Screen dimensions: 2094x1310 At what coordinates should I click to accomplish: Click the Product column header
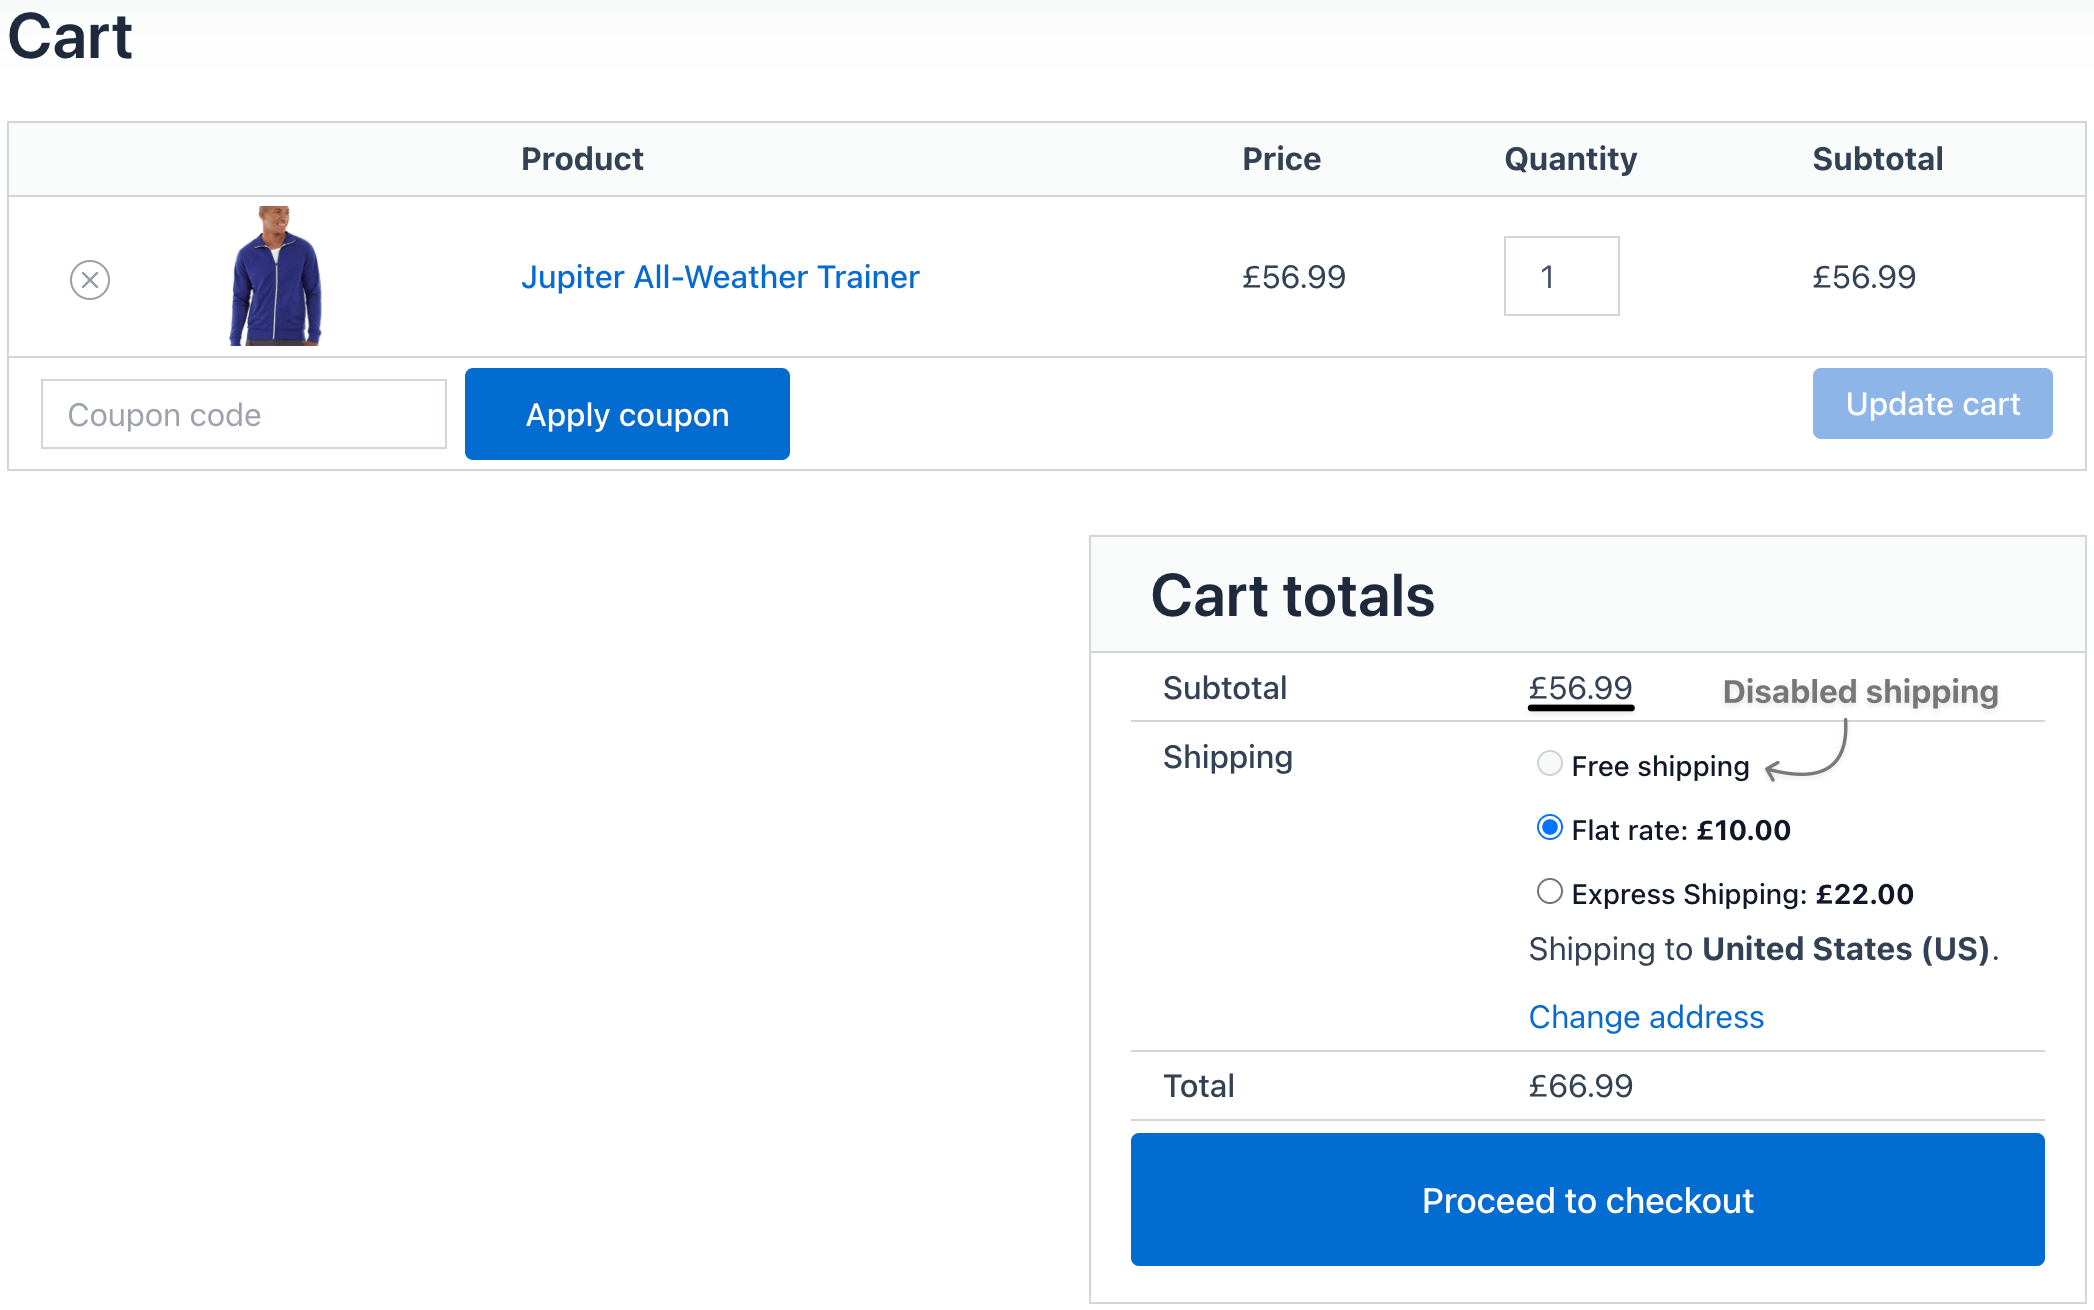click(x=582, y=159)
